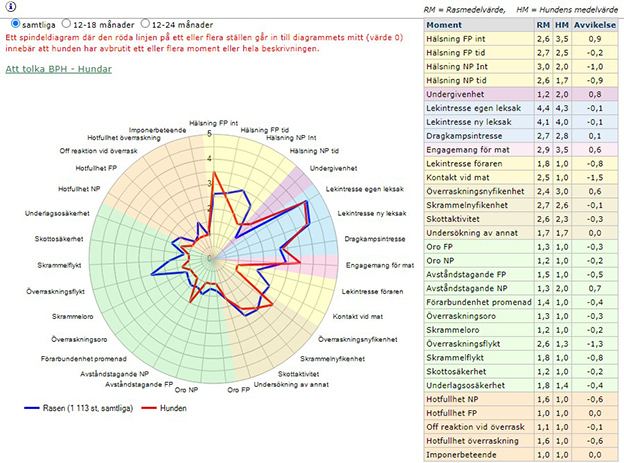Image resolution: width=624 pixels, height=463 pixels.
Task: Click the Engagemang för mat chart axis label
Action: [x=380, y=265]
